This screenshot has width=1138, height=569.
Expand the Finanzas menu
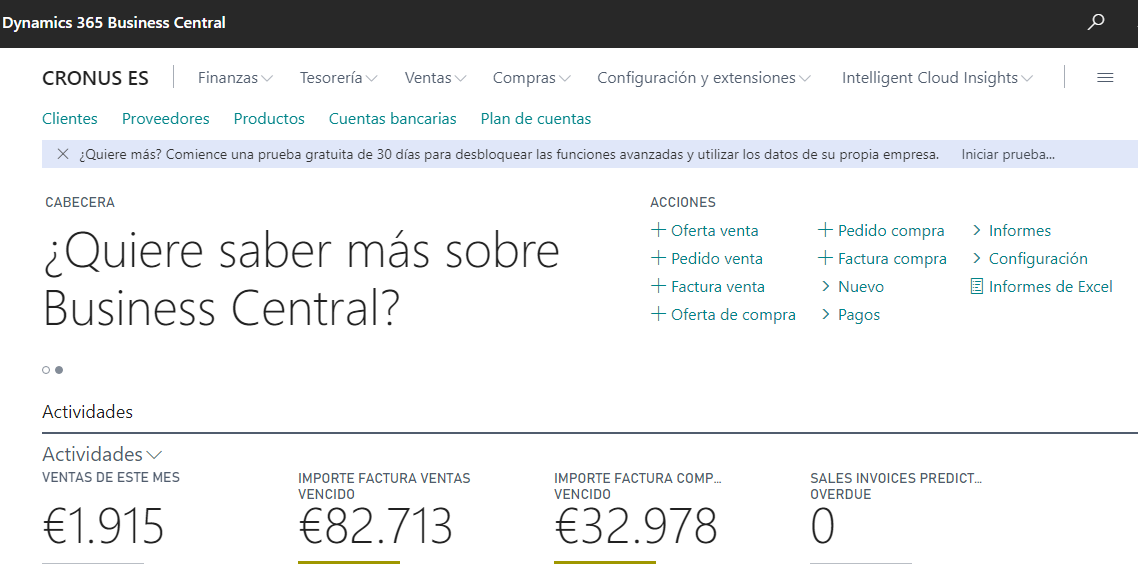235,78
